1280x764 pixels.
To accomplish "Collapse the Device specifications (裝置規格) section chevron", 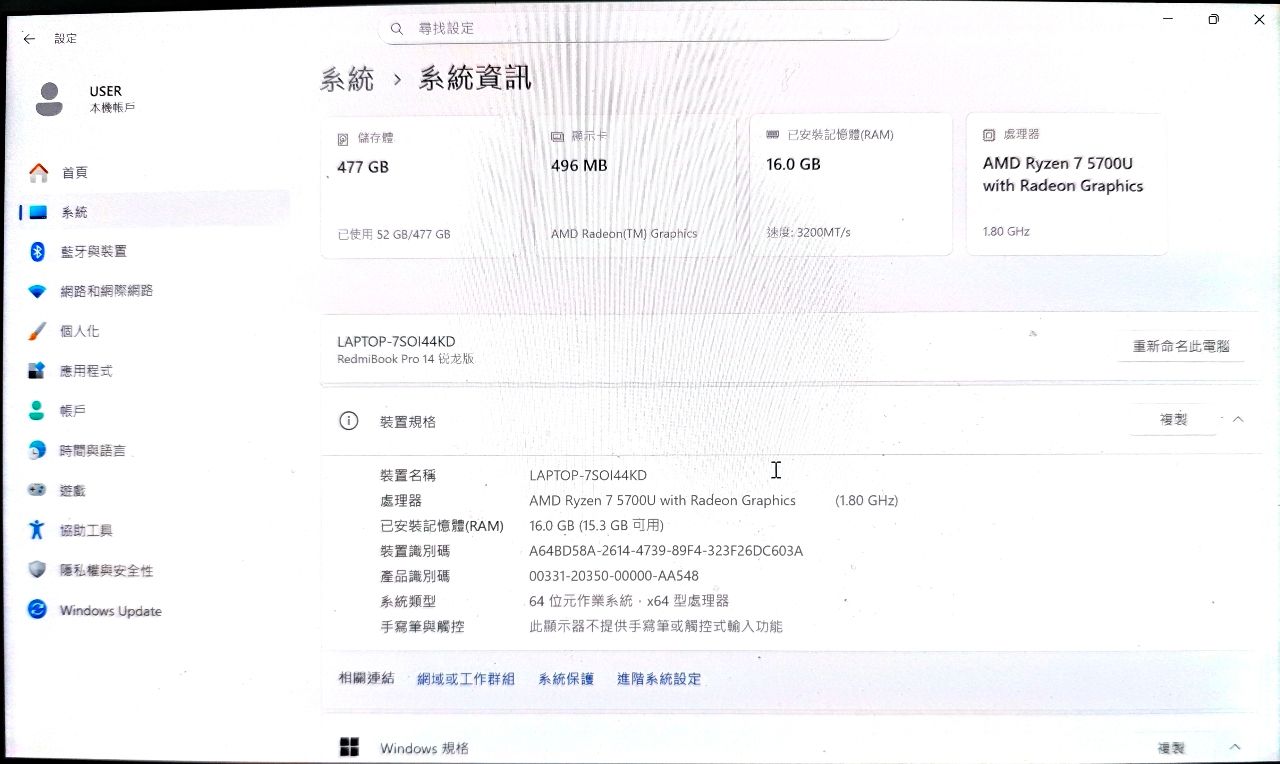I will 1238,420.
